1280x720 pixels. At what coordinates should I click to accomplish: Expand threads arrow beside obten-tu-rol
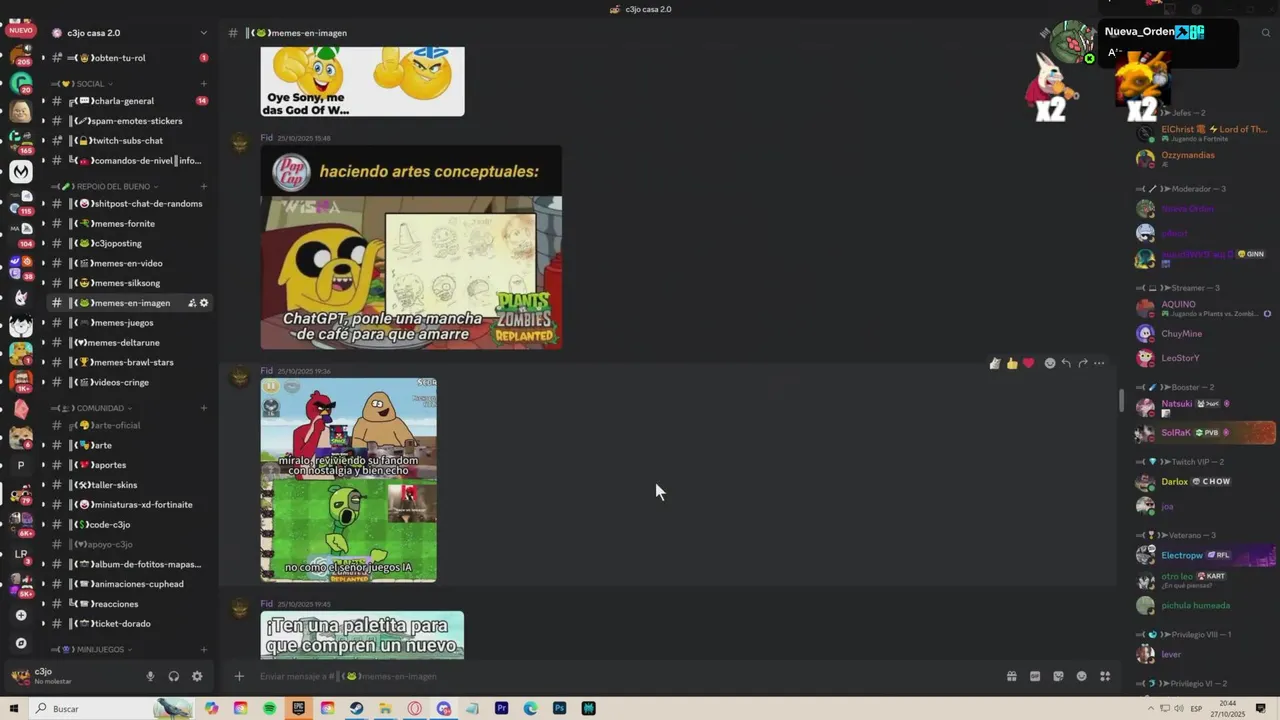(x=43, y=58)
